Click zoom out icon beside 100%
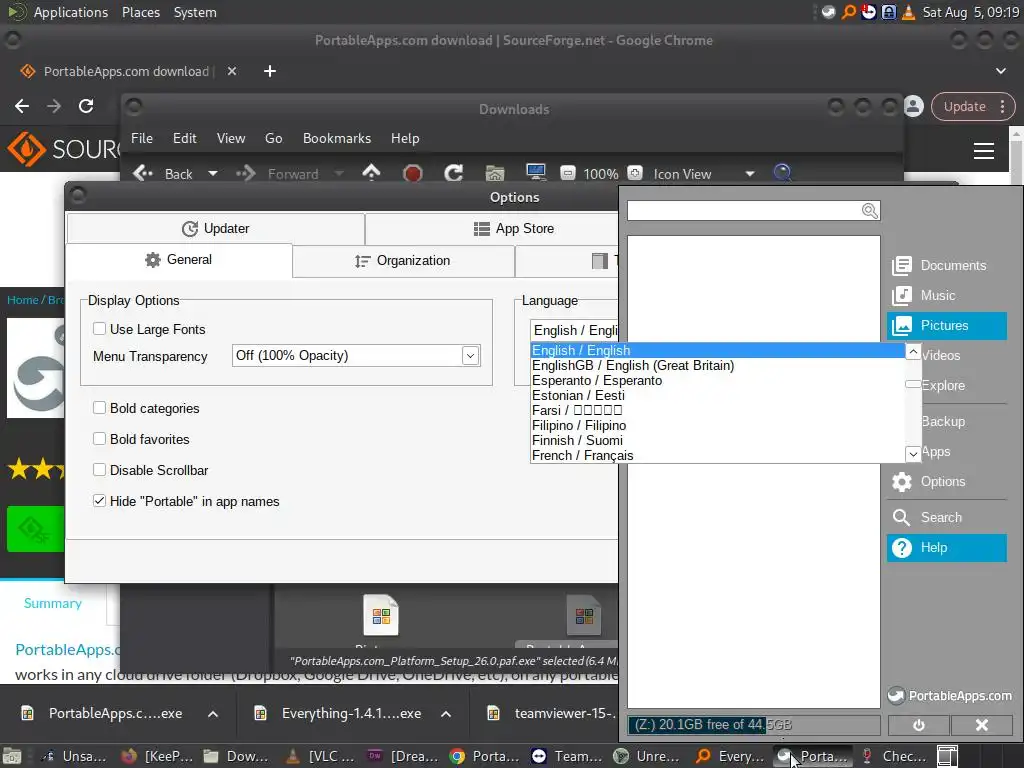 pyautogui.click(x=568, y=173)
